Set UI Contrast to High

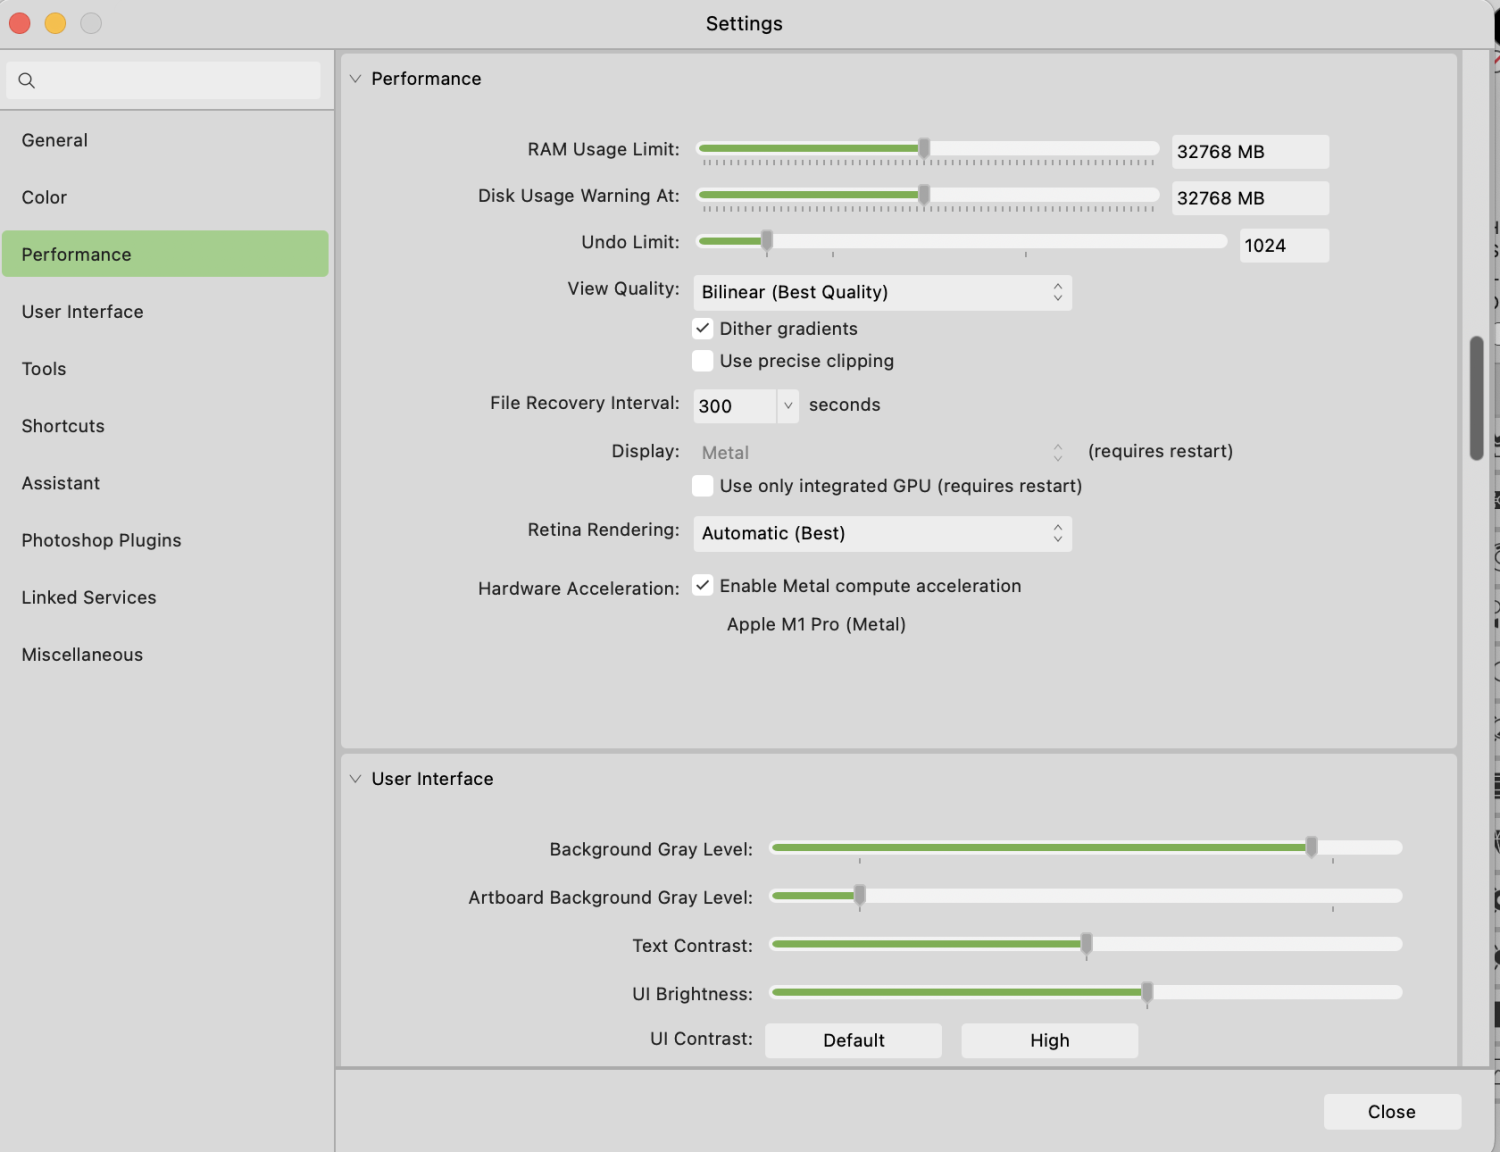(x=1049, y=1041)
